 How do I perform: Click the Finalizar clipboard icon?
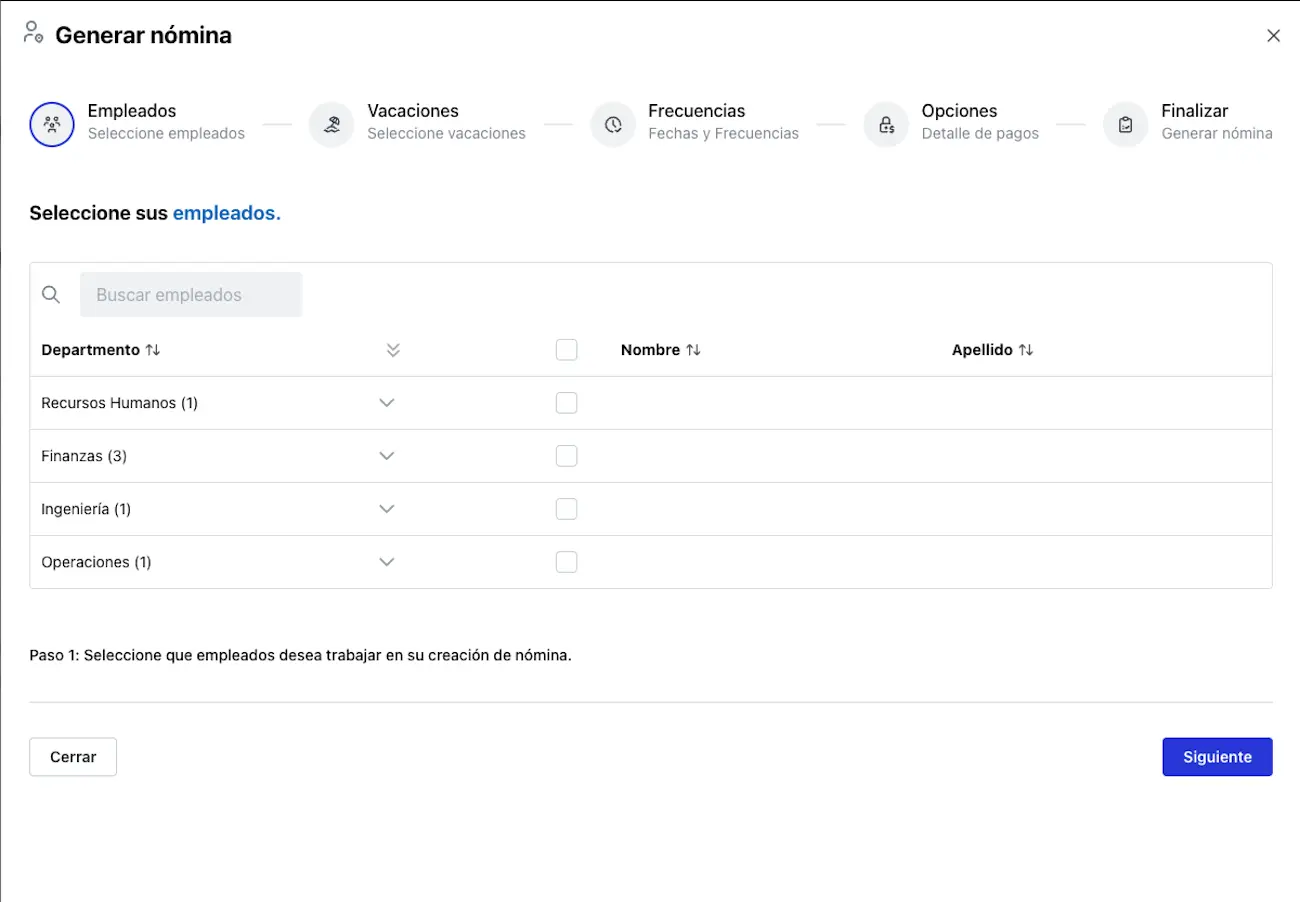tap(1126, 125)
